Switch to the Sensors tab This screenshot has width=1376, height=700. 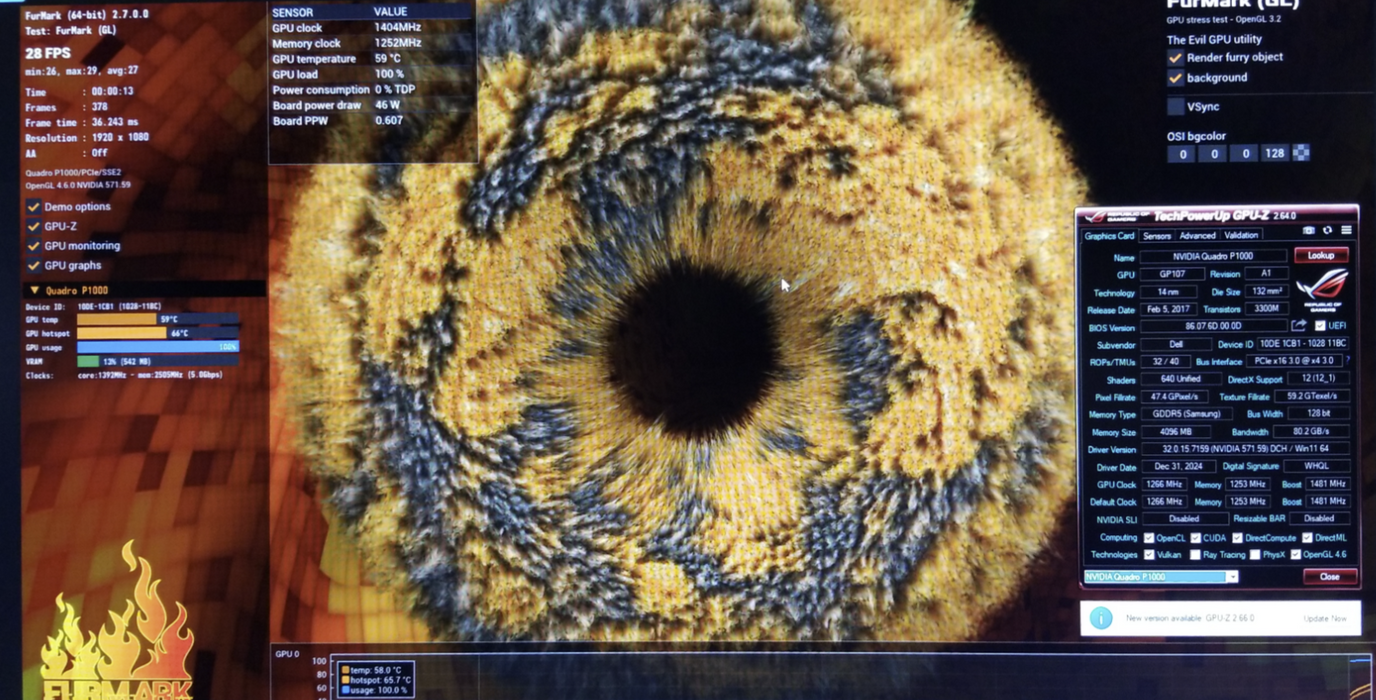1157,236
